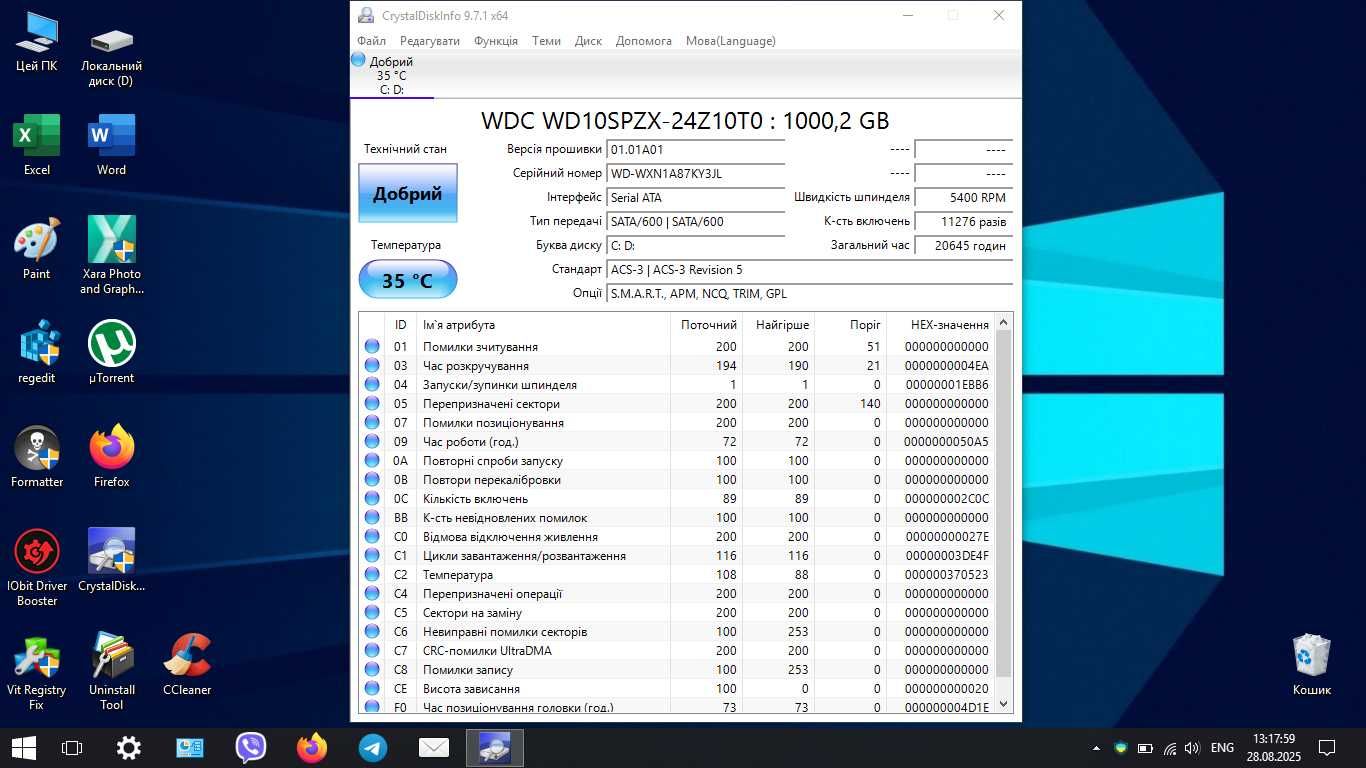The width and height of the screenshot is (1366, 768).
Task: Click the Поточний column header
Action: point(708,325)
